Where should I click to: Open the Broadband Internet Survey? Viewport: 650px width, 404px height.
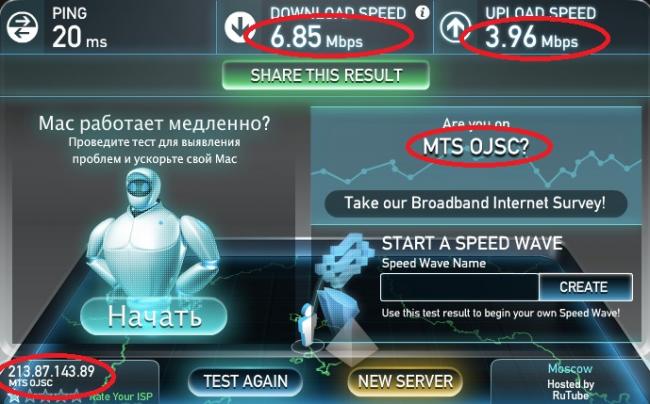(x=475, y=203)
